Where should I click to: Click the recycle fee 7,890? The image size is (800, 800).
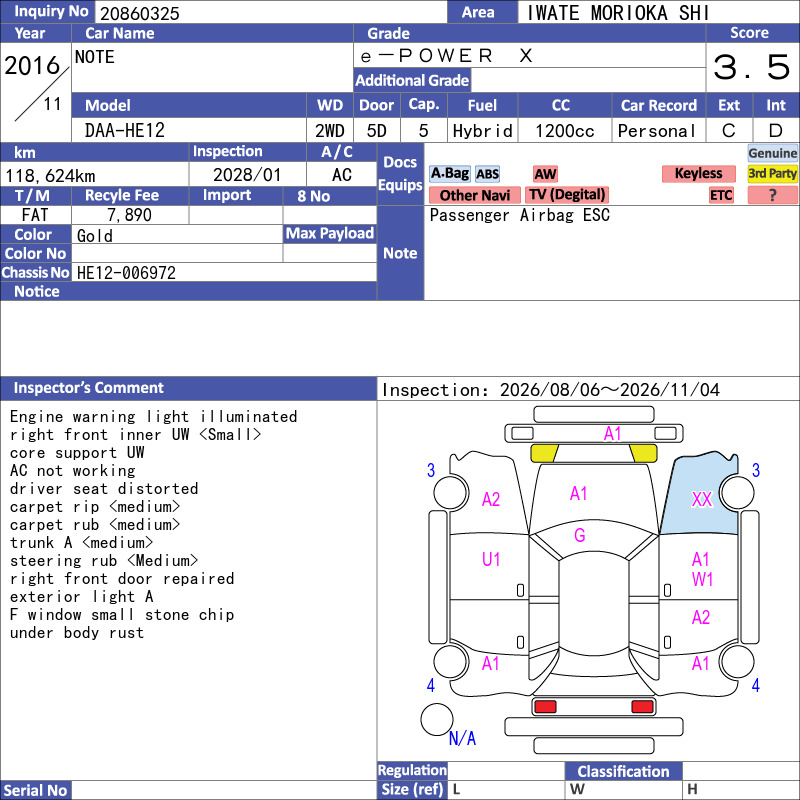tap(129, 215)
